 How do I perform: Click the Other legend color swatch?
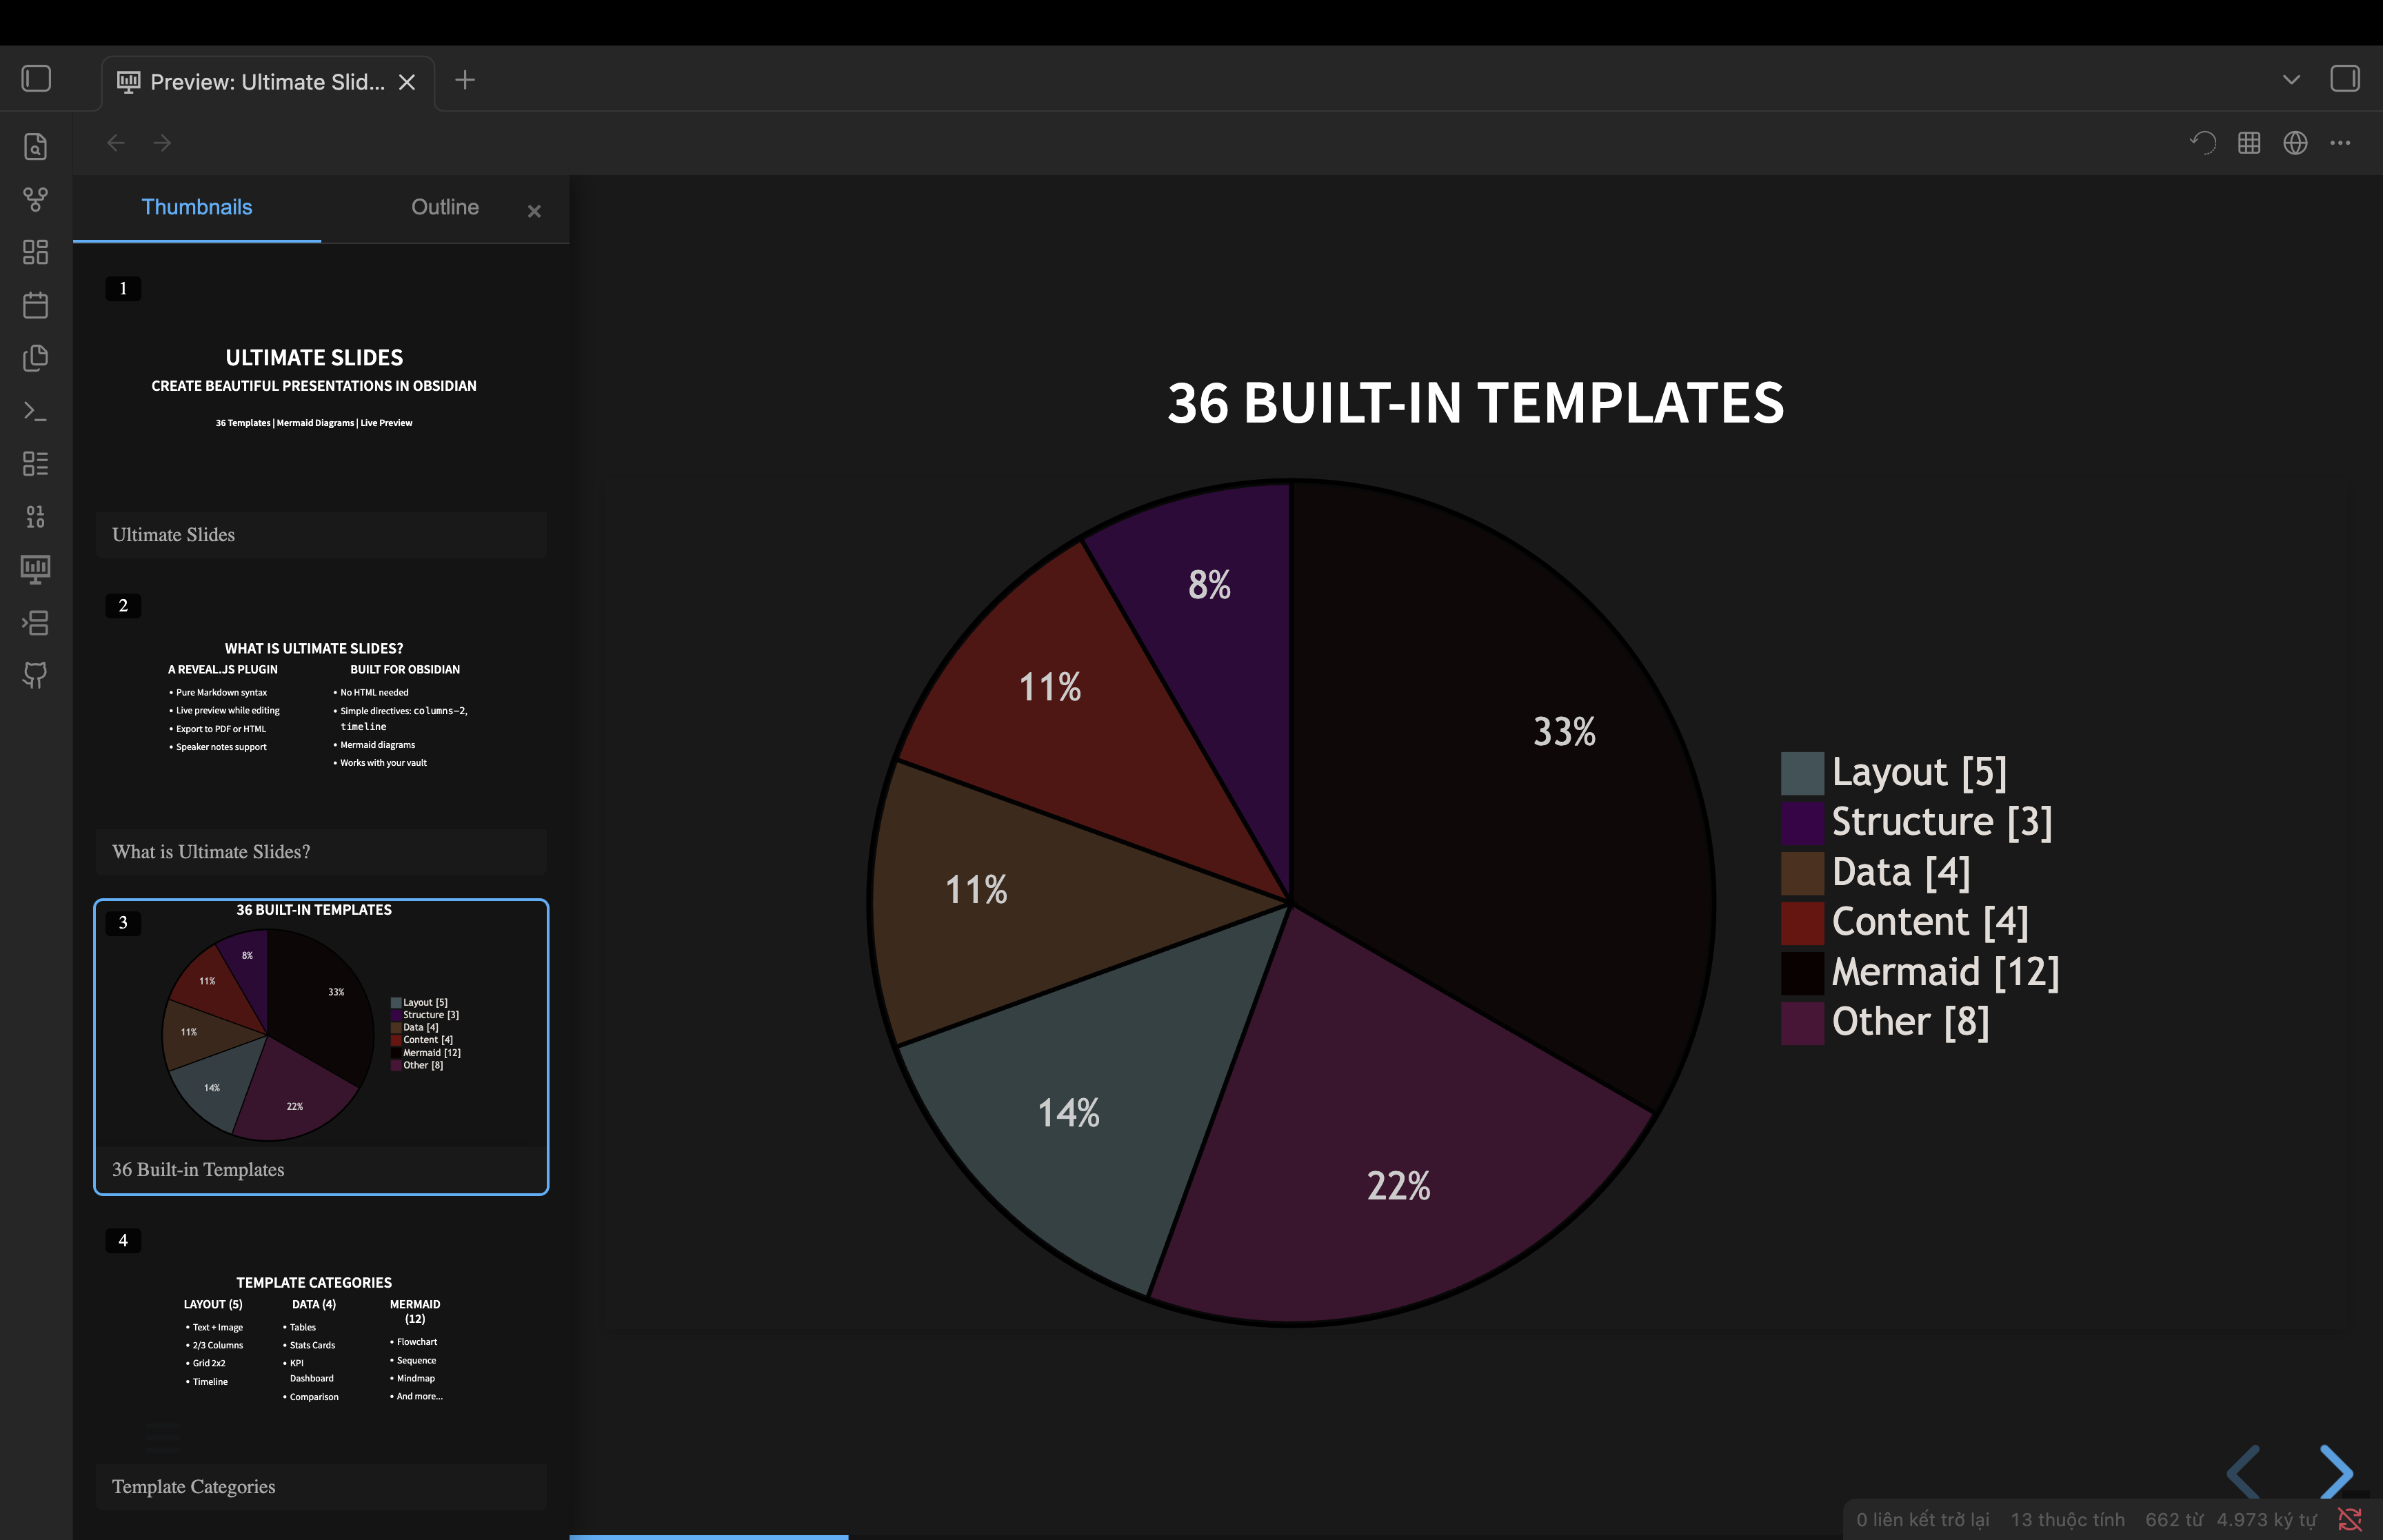coord(1802,1023)
